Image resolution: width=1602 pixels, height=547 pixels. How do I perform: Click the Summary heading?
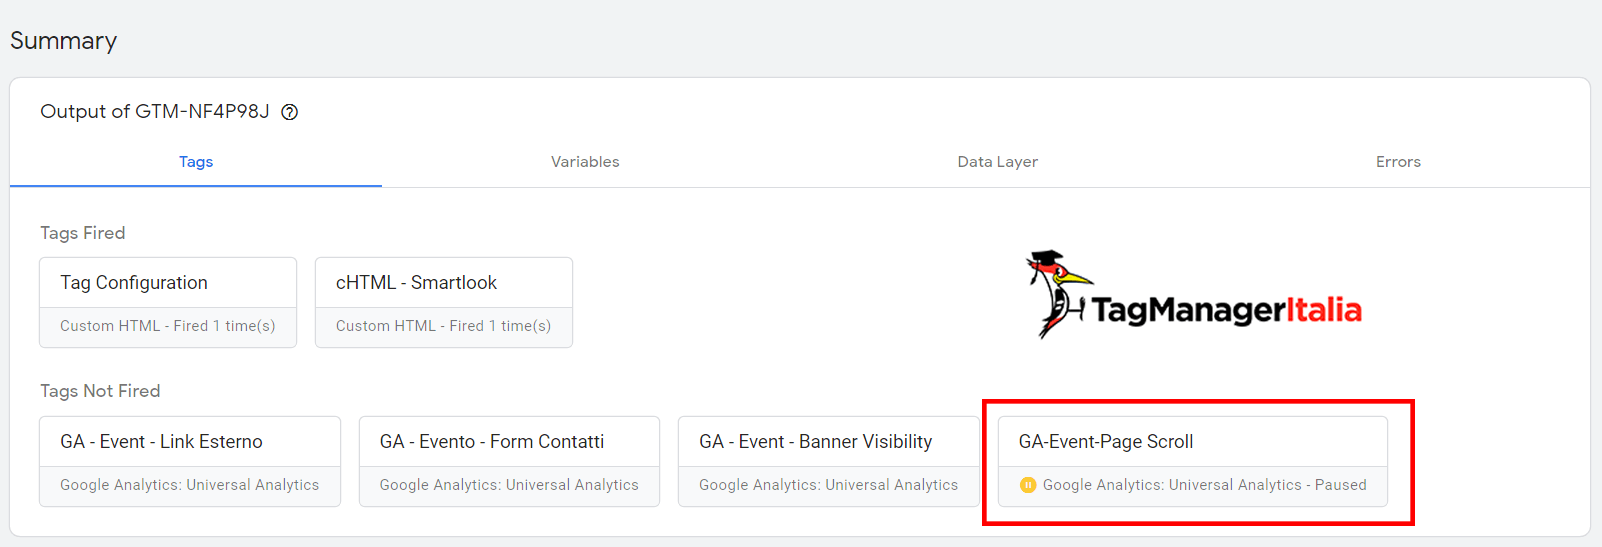pyautogui.click(x=64, y=41)
